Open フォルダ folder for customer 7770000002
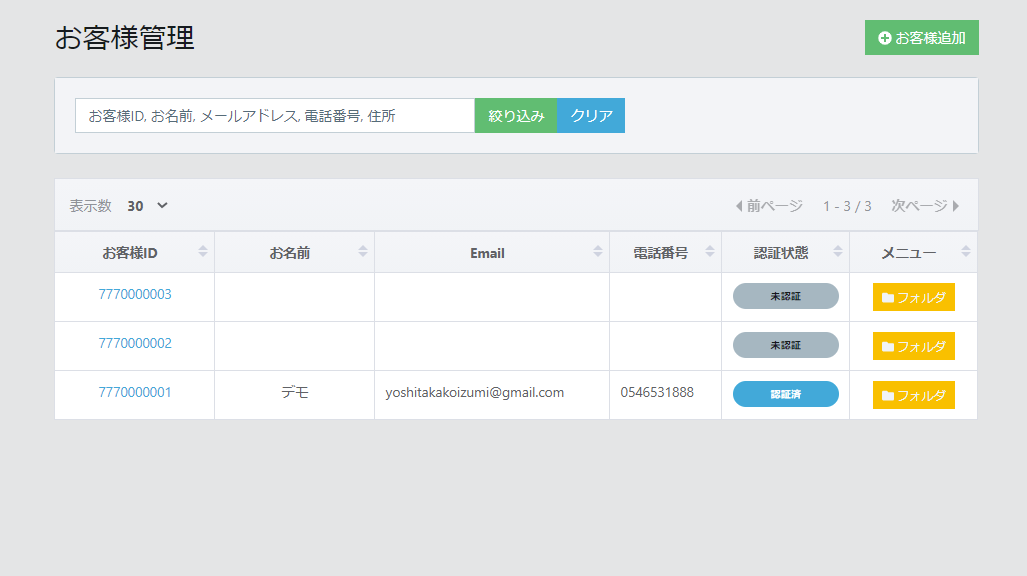1027x576 pixels. (913, 346)
